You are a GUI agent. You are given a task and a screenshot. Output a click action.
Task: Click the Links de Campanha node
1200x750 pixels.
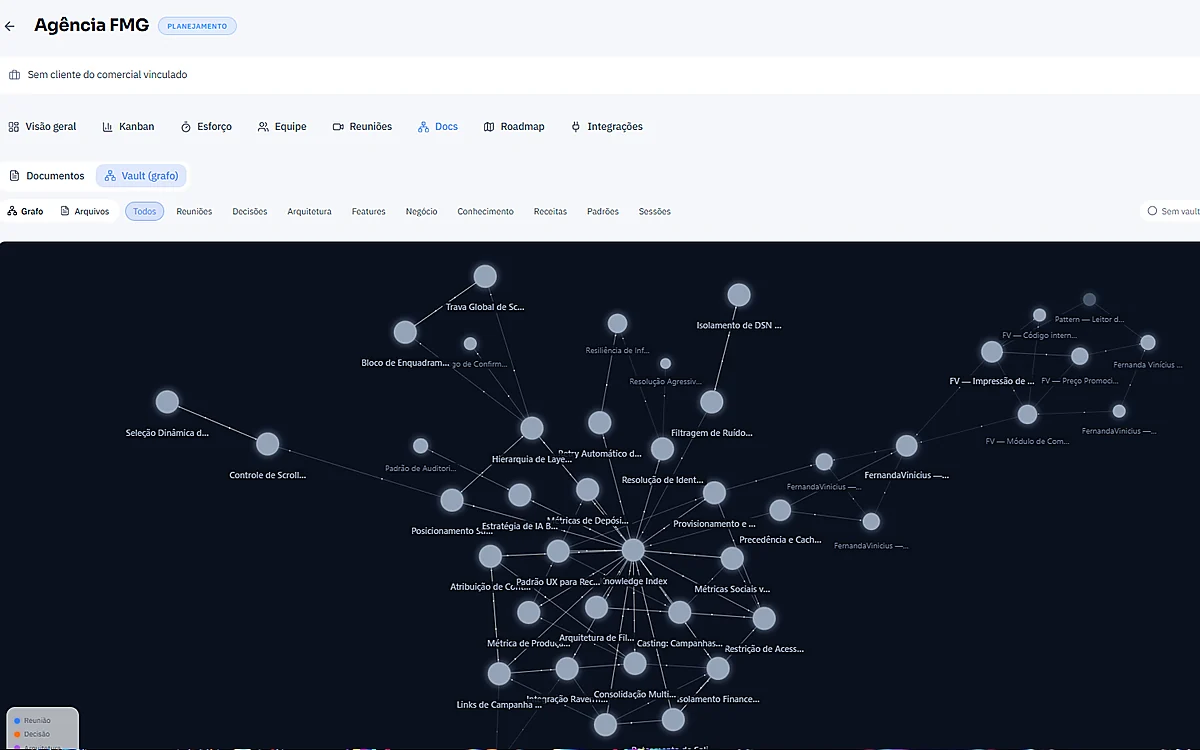tap(499, 674)
